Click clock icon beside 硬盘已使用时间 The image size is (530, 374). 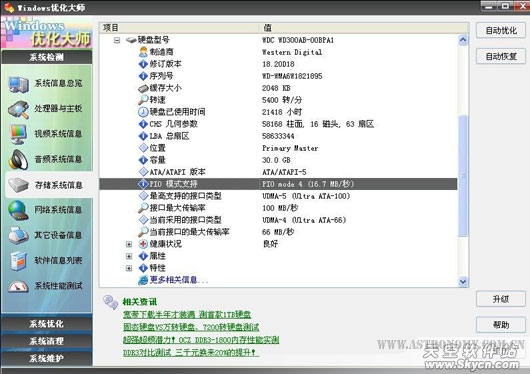[x=143, y=112]
